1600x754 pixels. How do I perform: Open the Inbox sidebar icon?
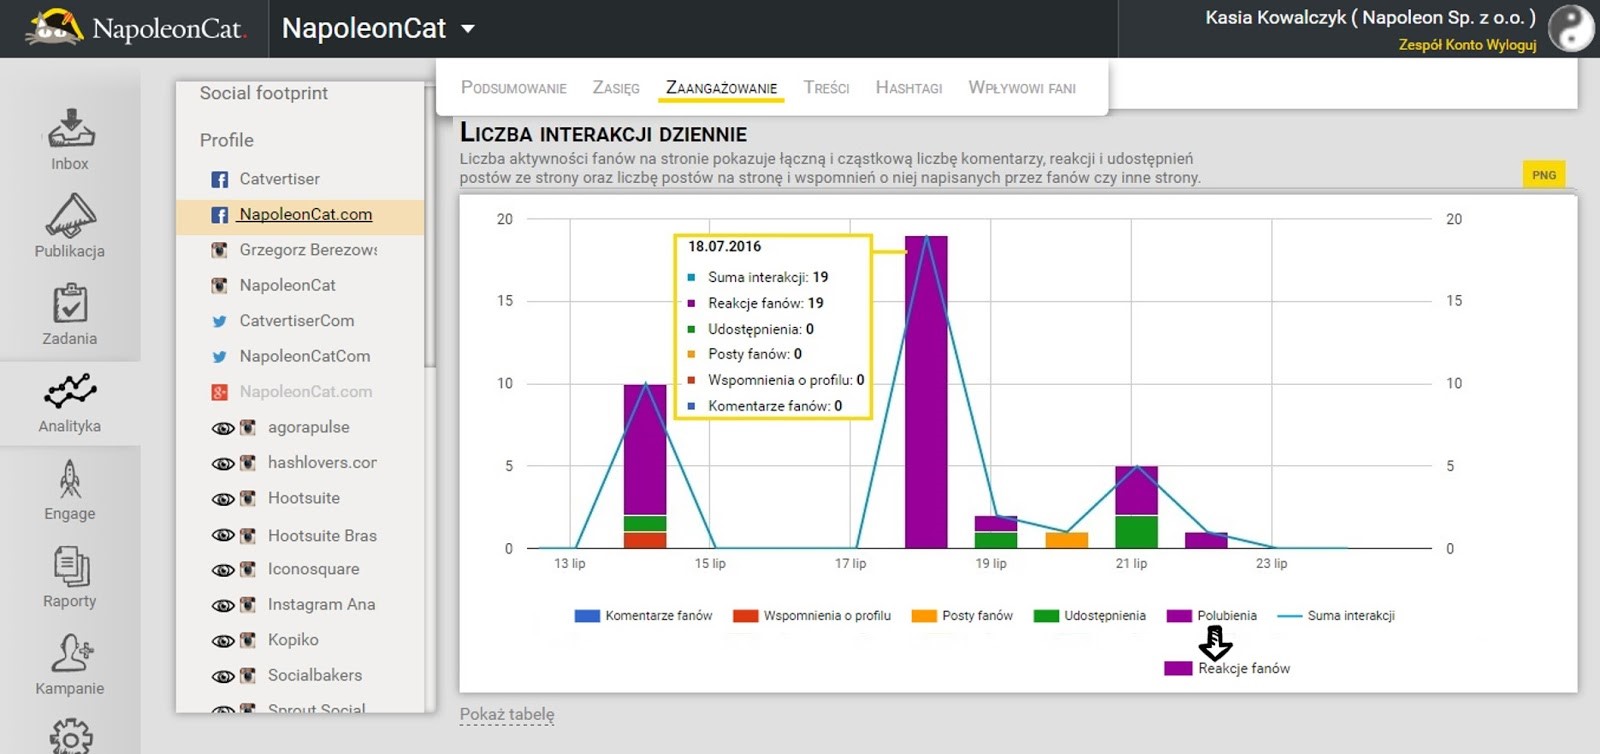(70, 130)
